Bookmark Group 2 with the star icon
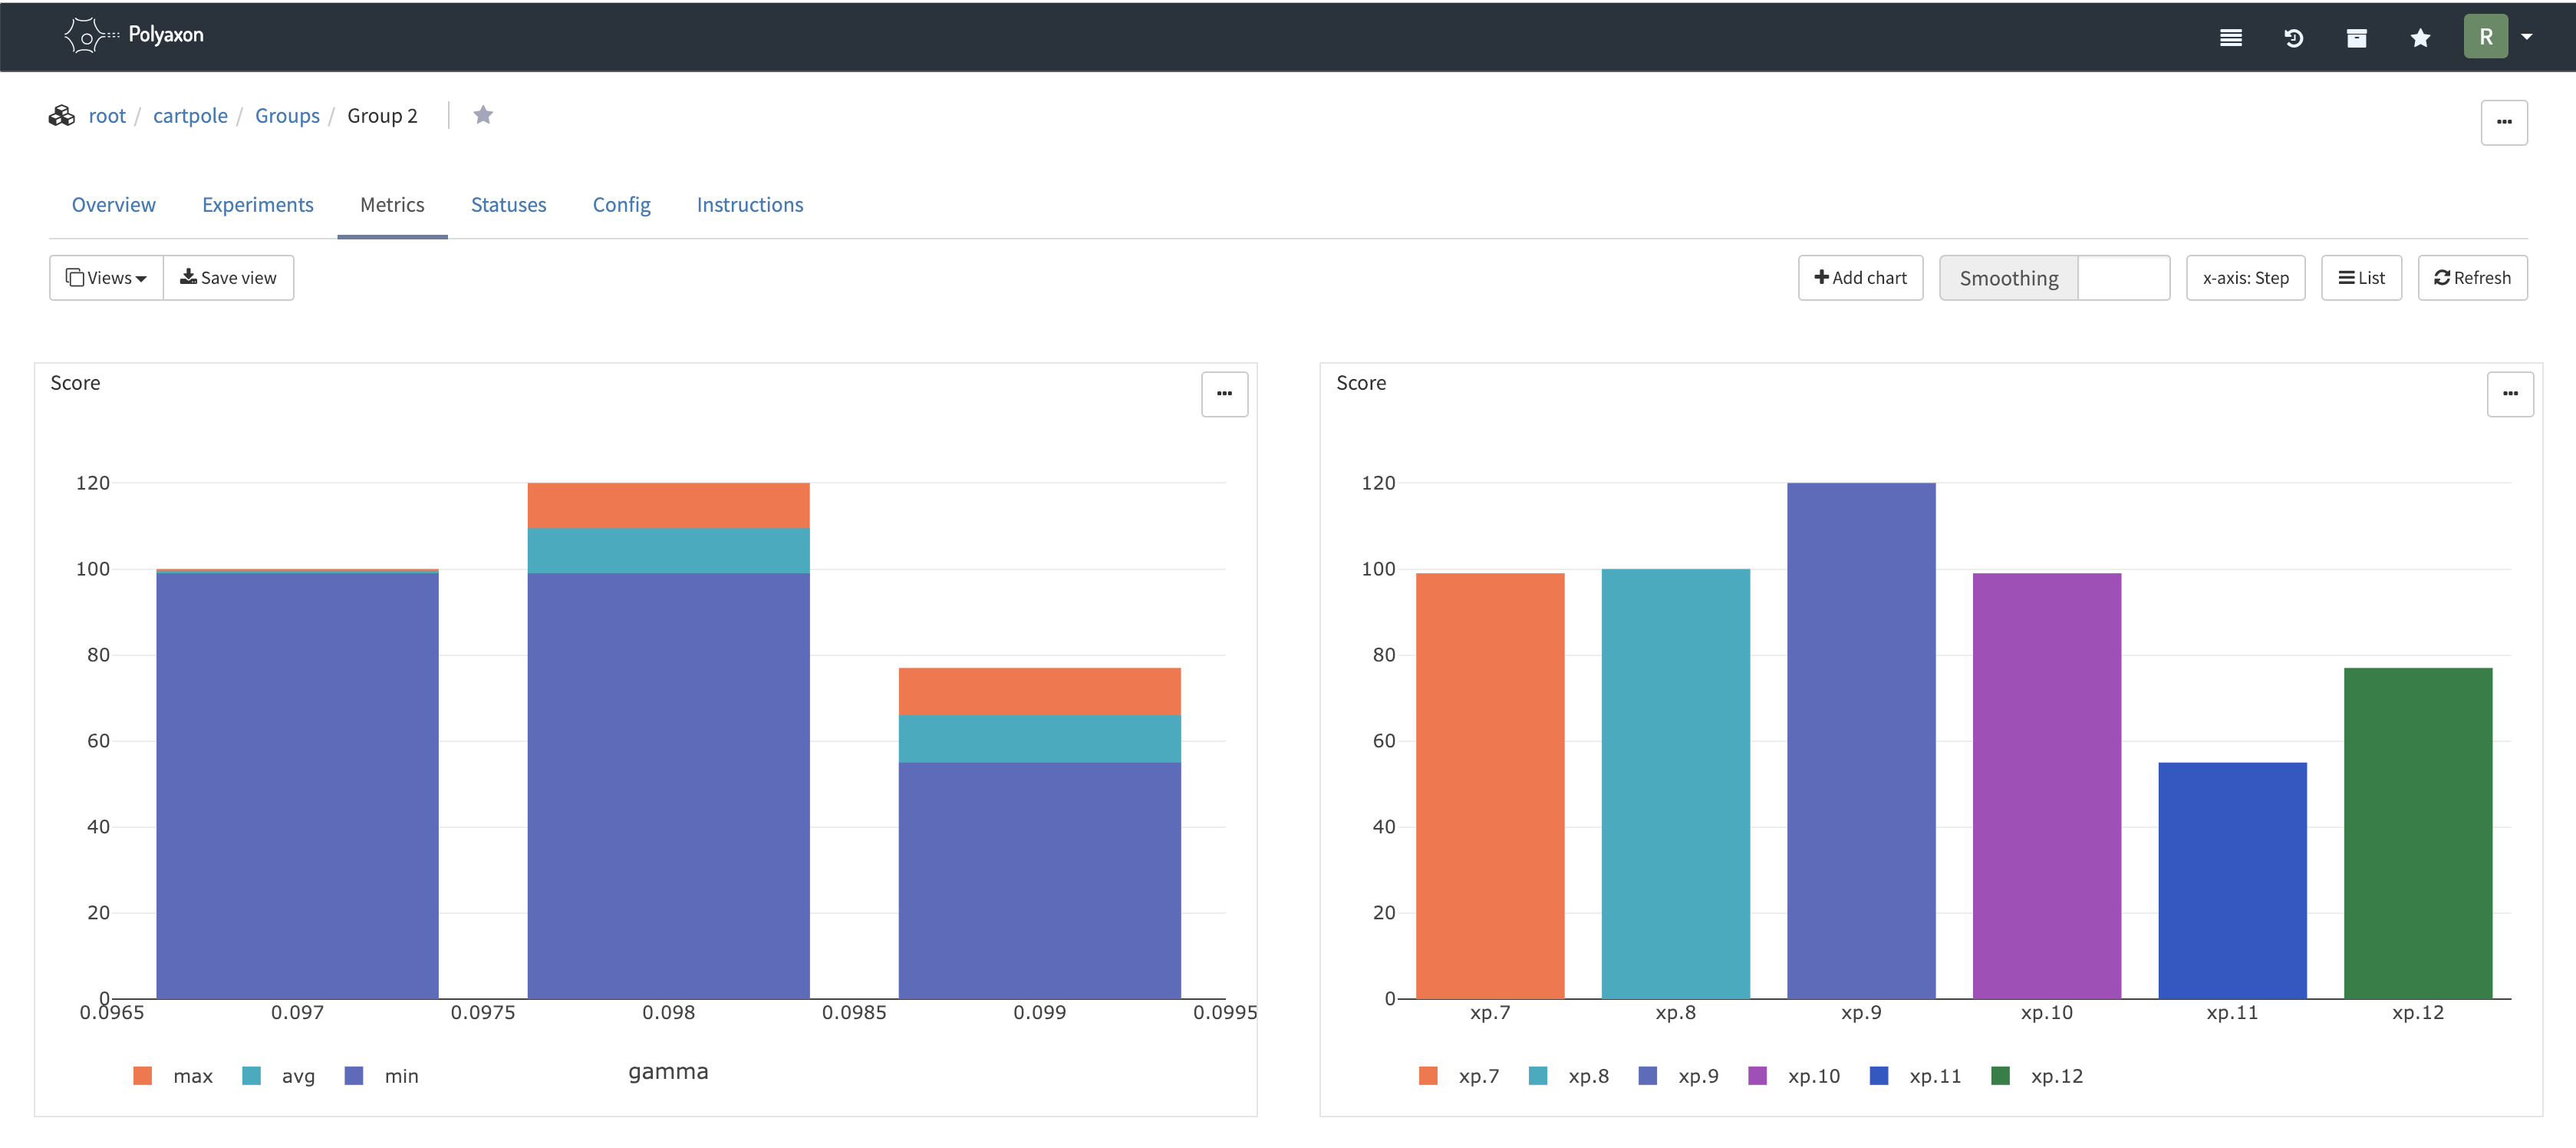 pyautogui.click(x=483, y=115)
